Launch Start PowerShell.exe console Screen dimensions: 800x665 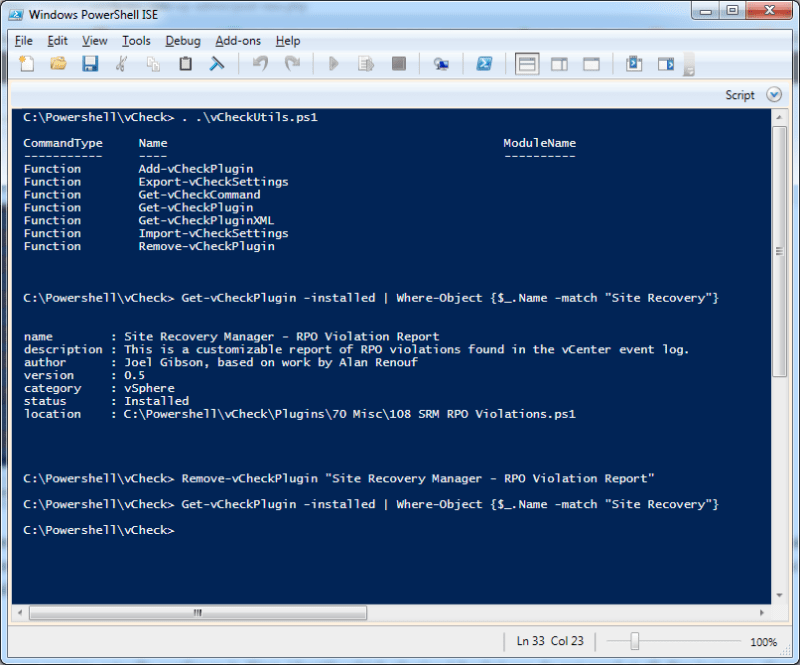point(484,63)
